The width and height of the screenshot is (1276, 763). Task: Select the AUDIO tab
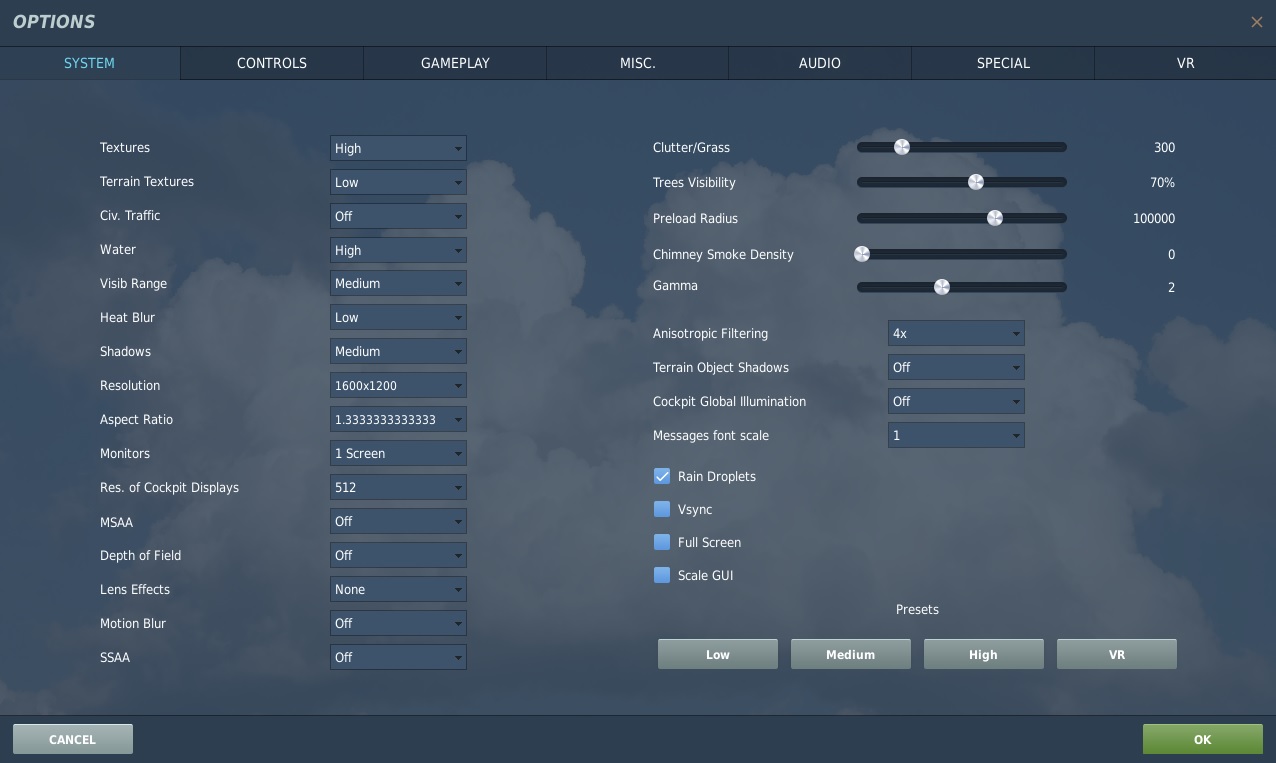click(820, 63)
